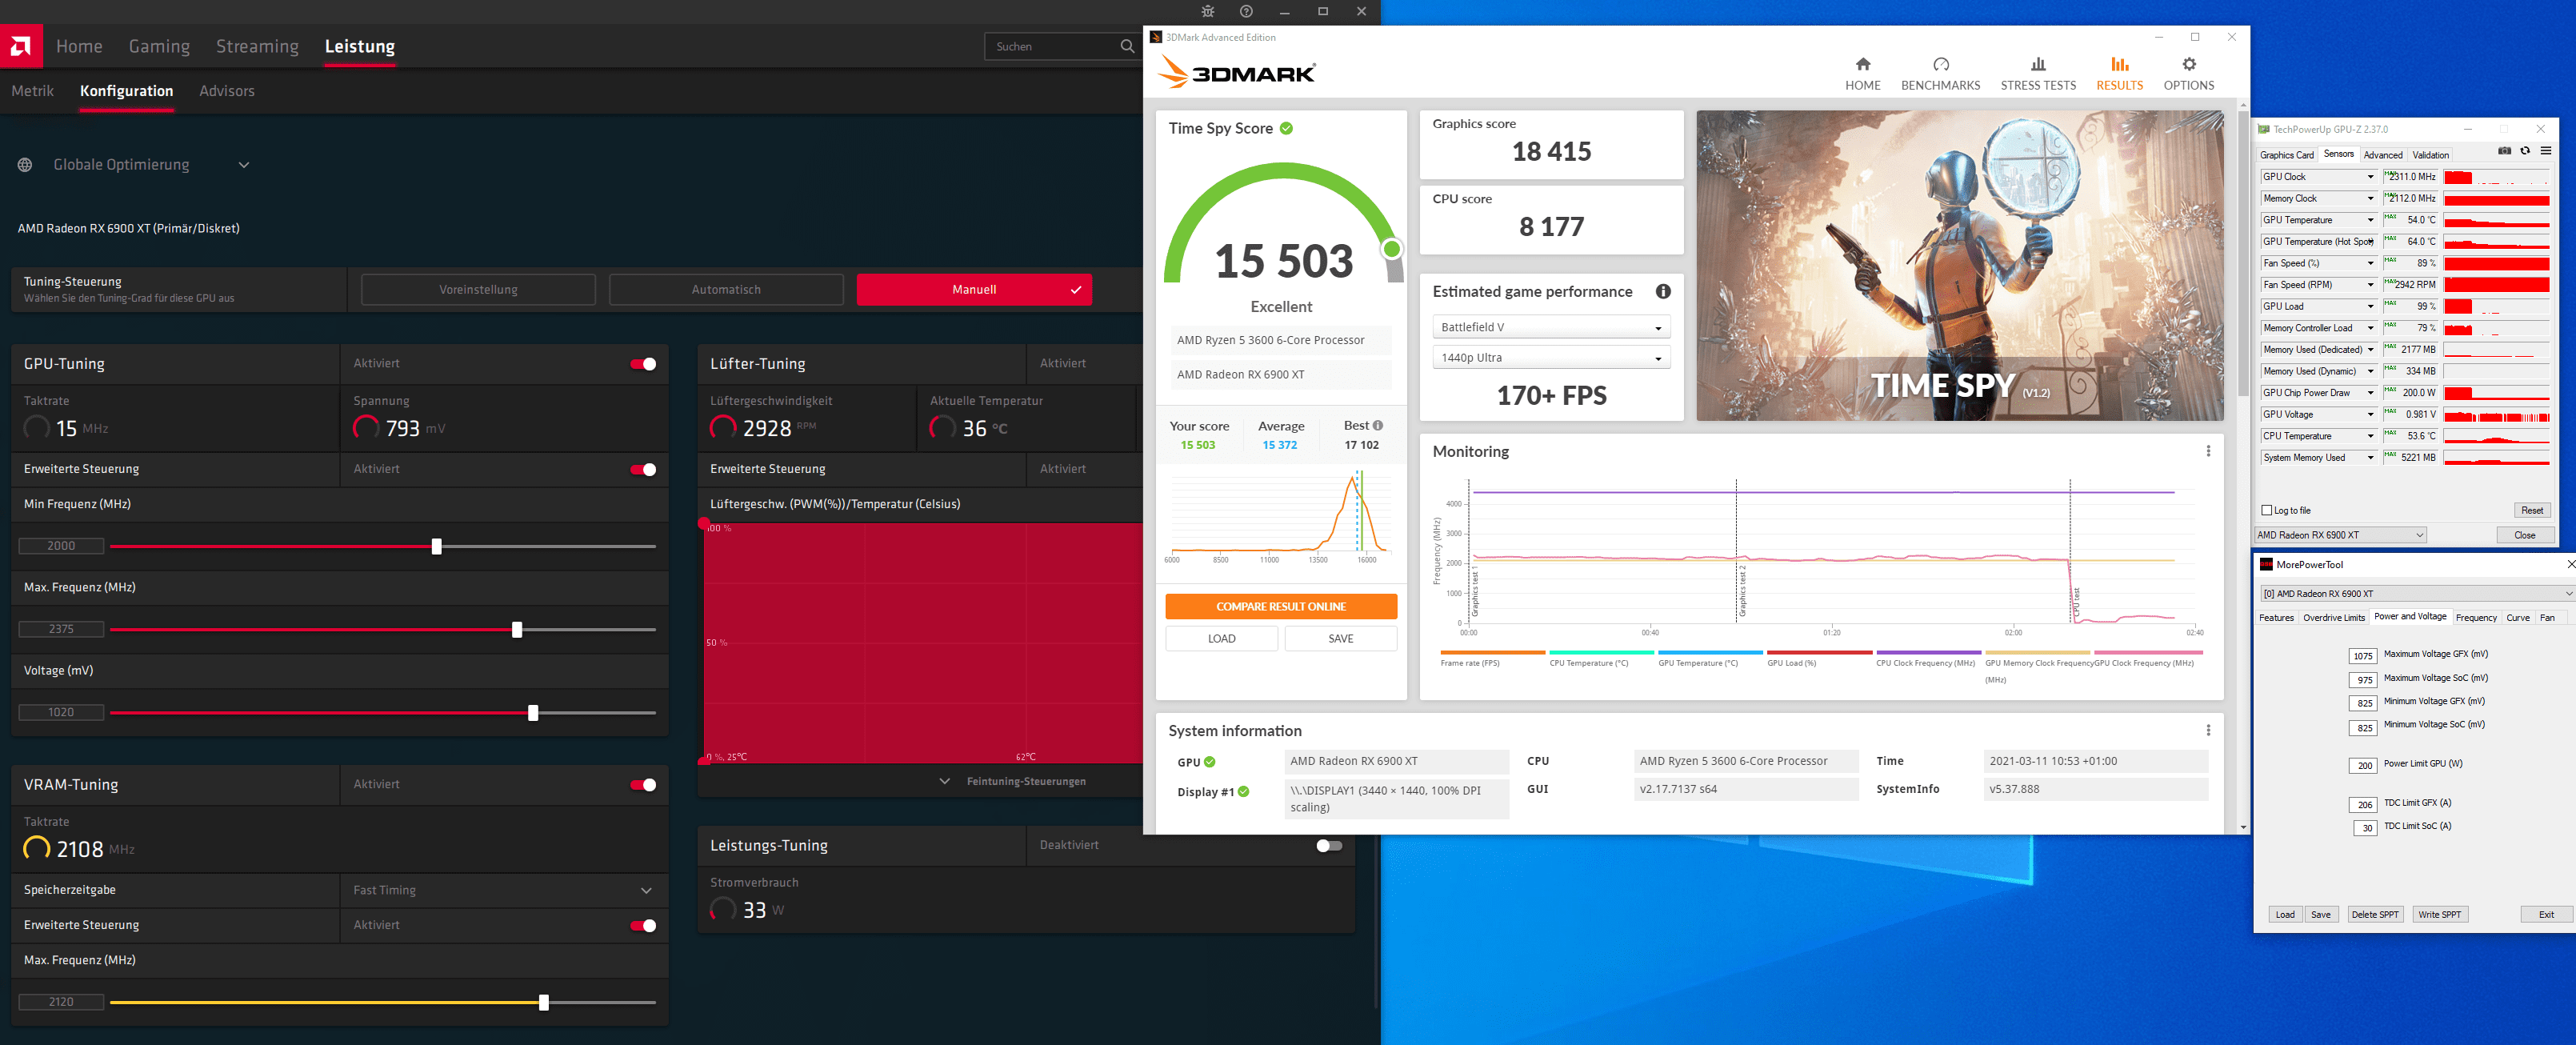The height and width of the screenshot is (1045, 2576).
Task: Switch to MorePowerTool Frequency tab
Action: [2476, 618]
